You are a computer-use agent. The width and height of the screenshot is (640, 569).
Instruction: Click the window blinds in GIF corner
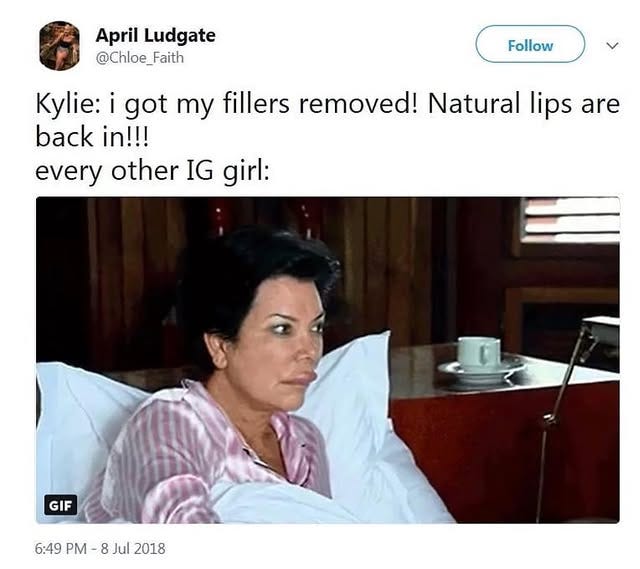pyautogui.click(x=570, y=220)
